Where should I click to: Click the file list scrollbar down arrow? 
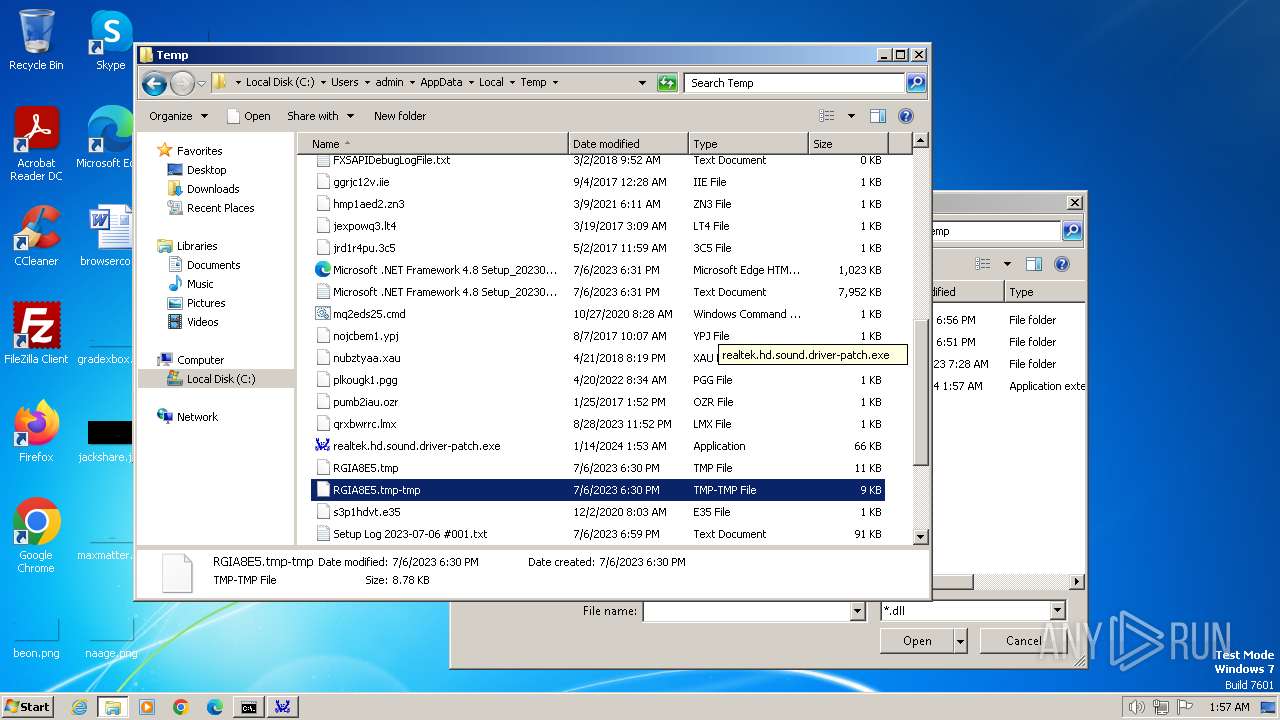click(921, 536)
